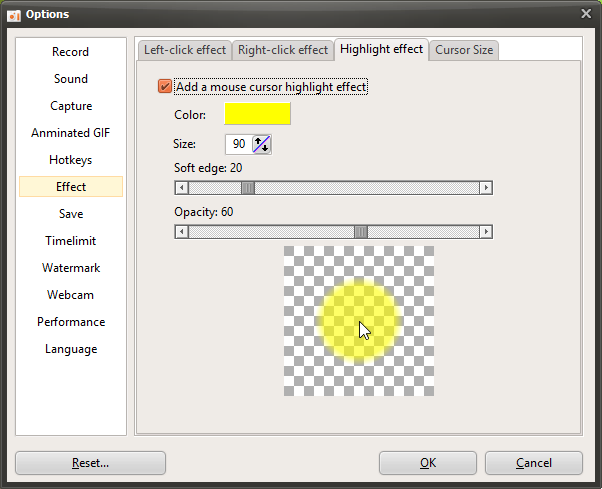Click Soft edge slider left arrow
Image resolution: width=602 pixels, height=489 pixels.
(x=181, y=187)
